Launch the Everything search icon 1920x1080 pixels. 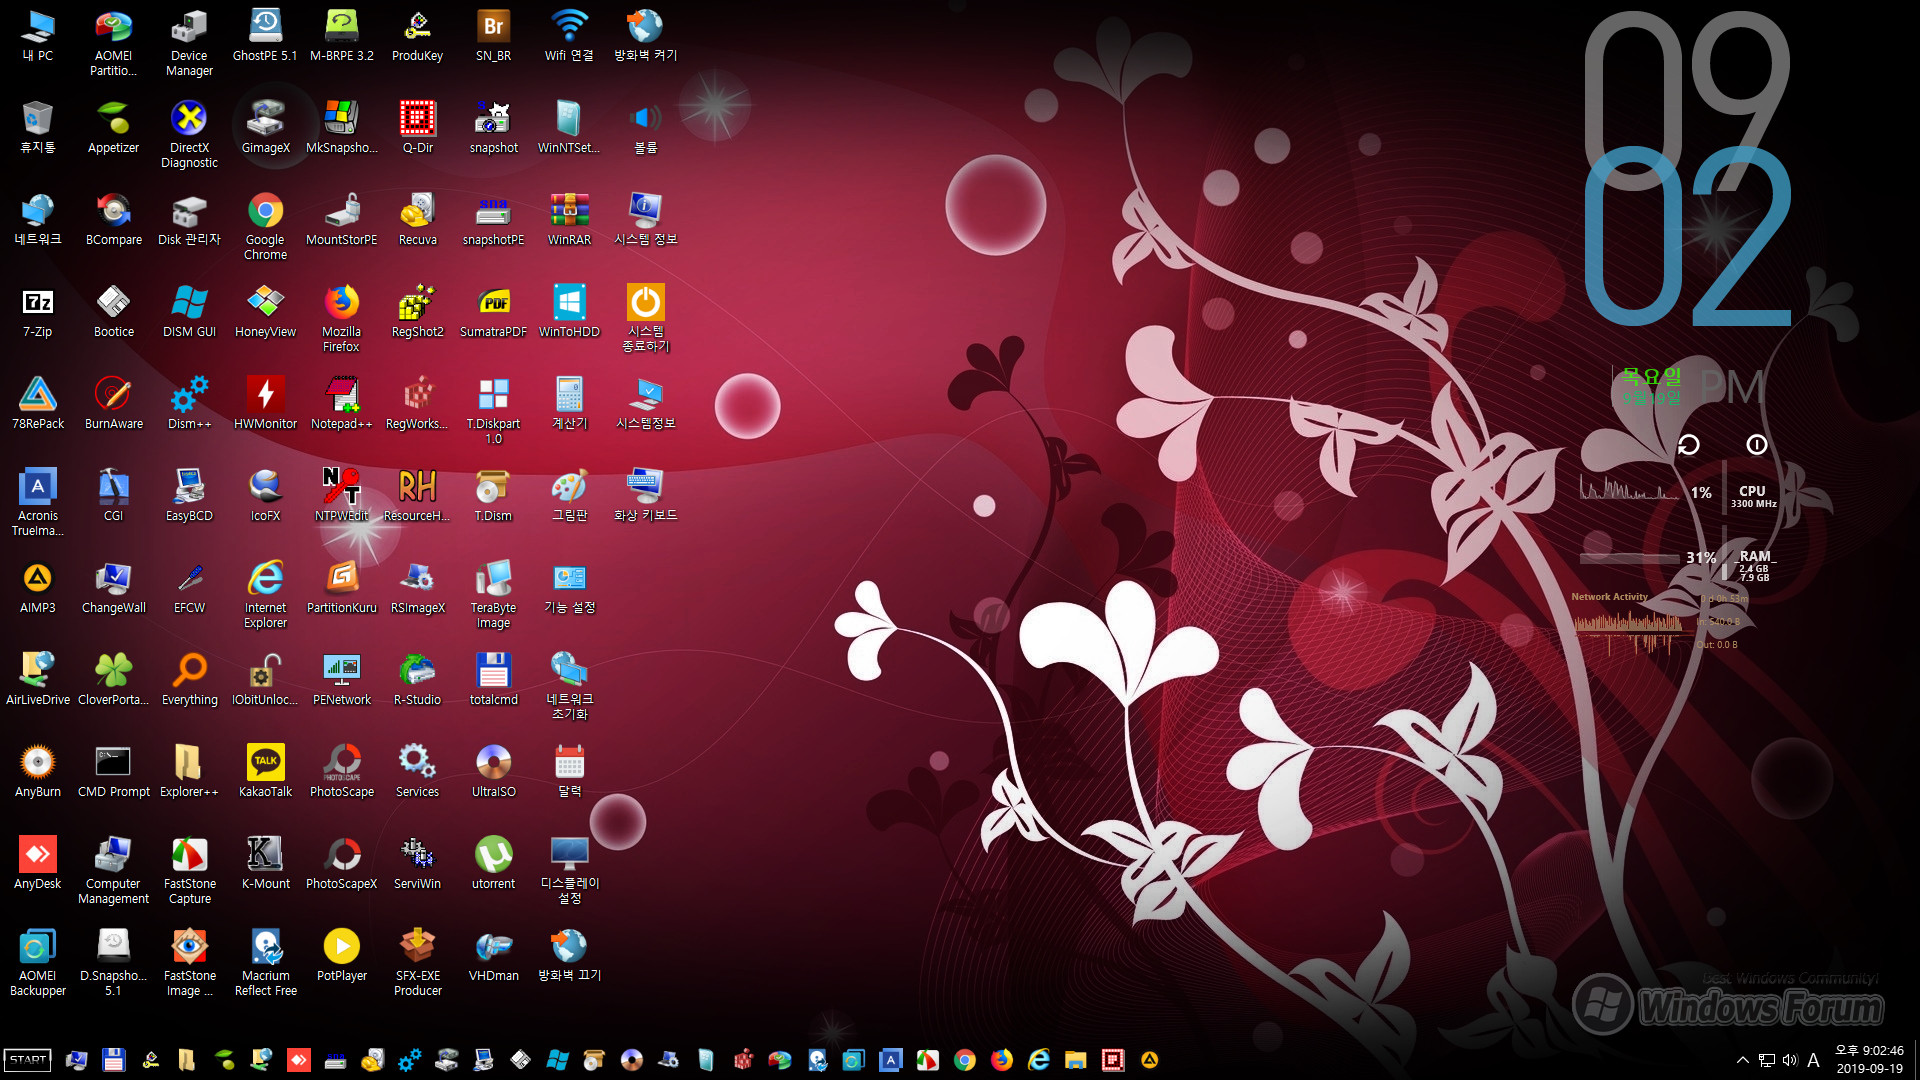(189, 679)
